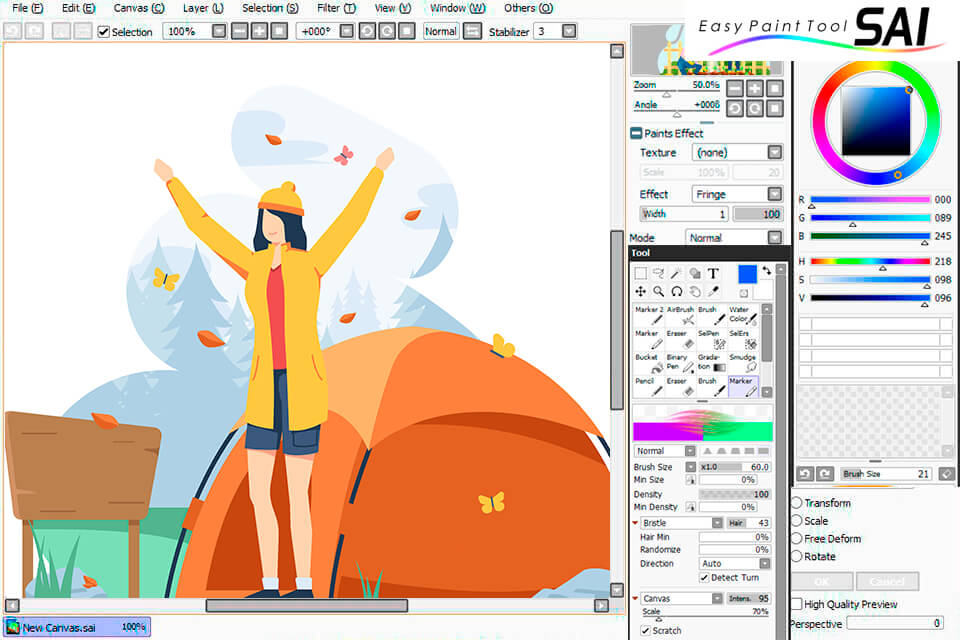Choose the Pencil tool
This screenshot has width=960, height=640.
coord(649,386)
